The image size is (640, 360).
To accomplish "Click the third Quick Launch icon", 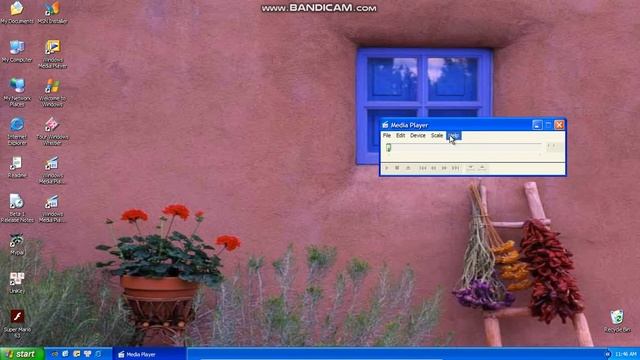I will (76, 354).
